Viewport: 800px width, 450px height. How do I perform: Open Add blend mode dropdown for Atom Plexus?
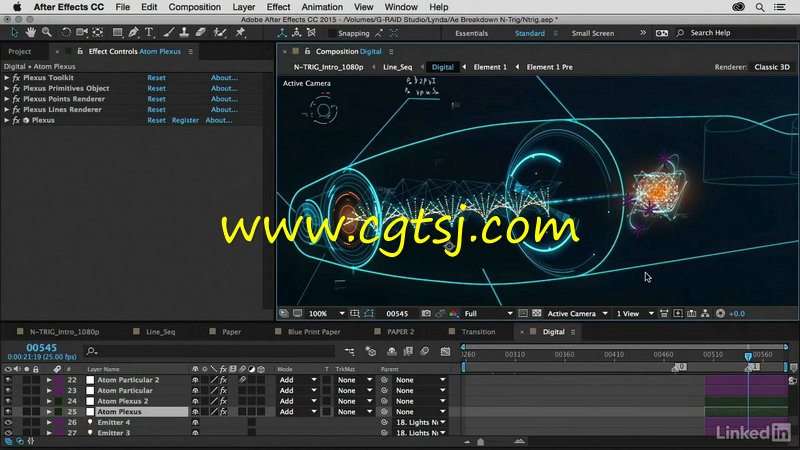298,411
